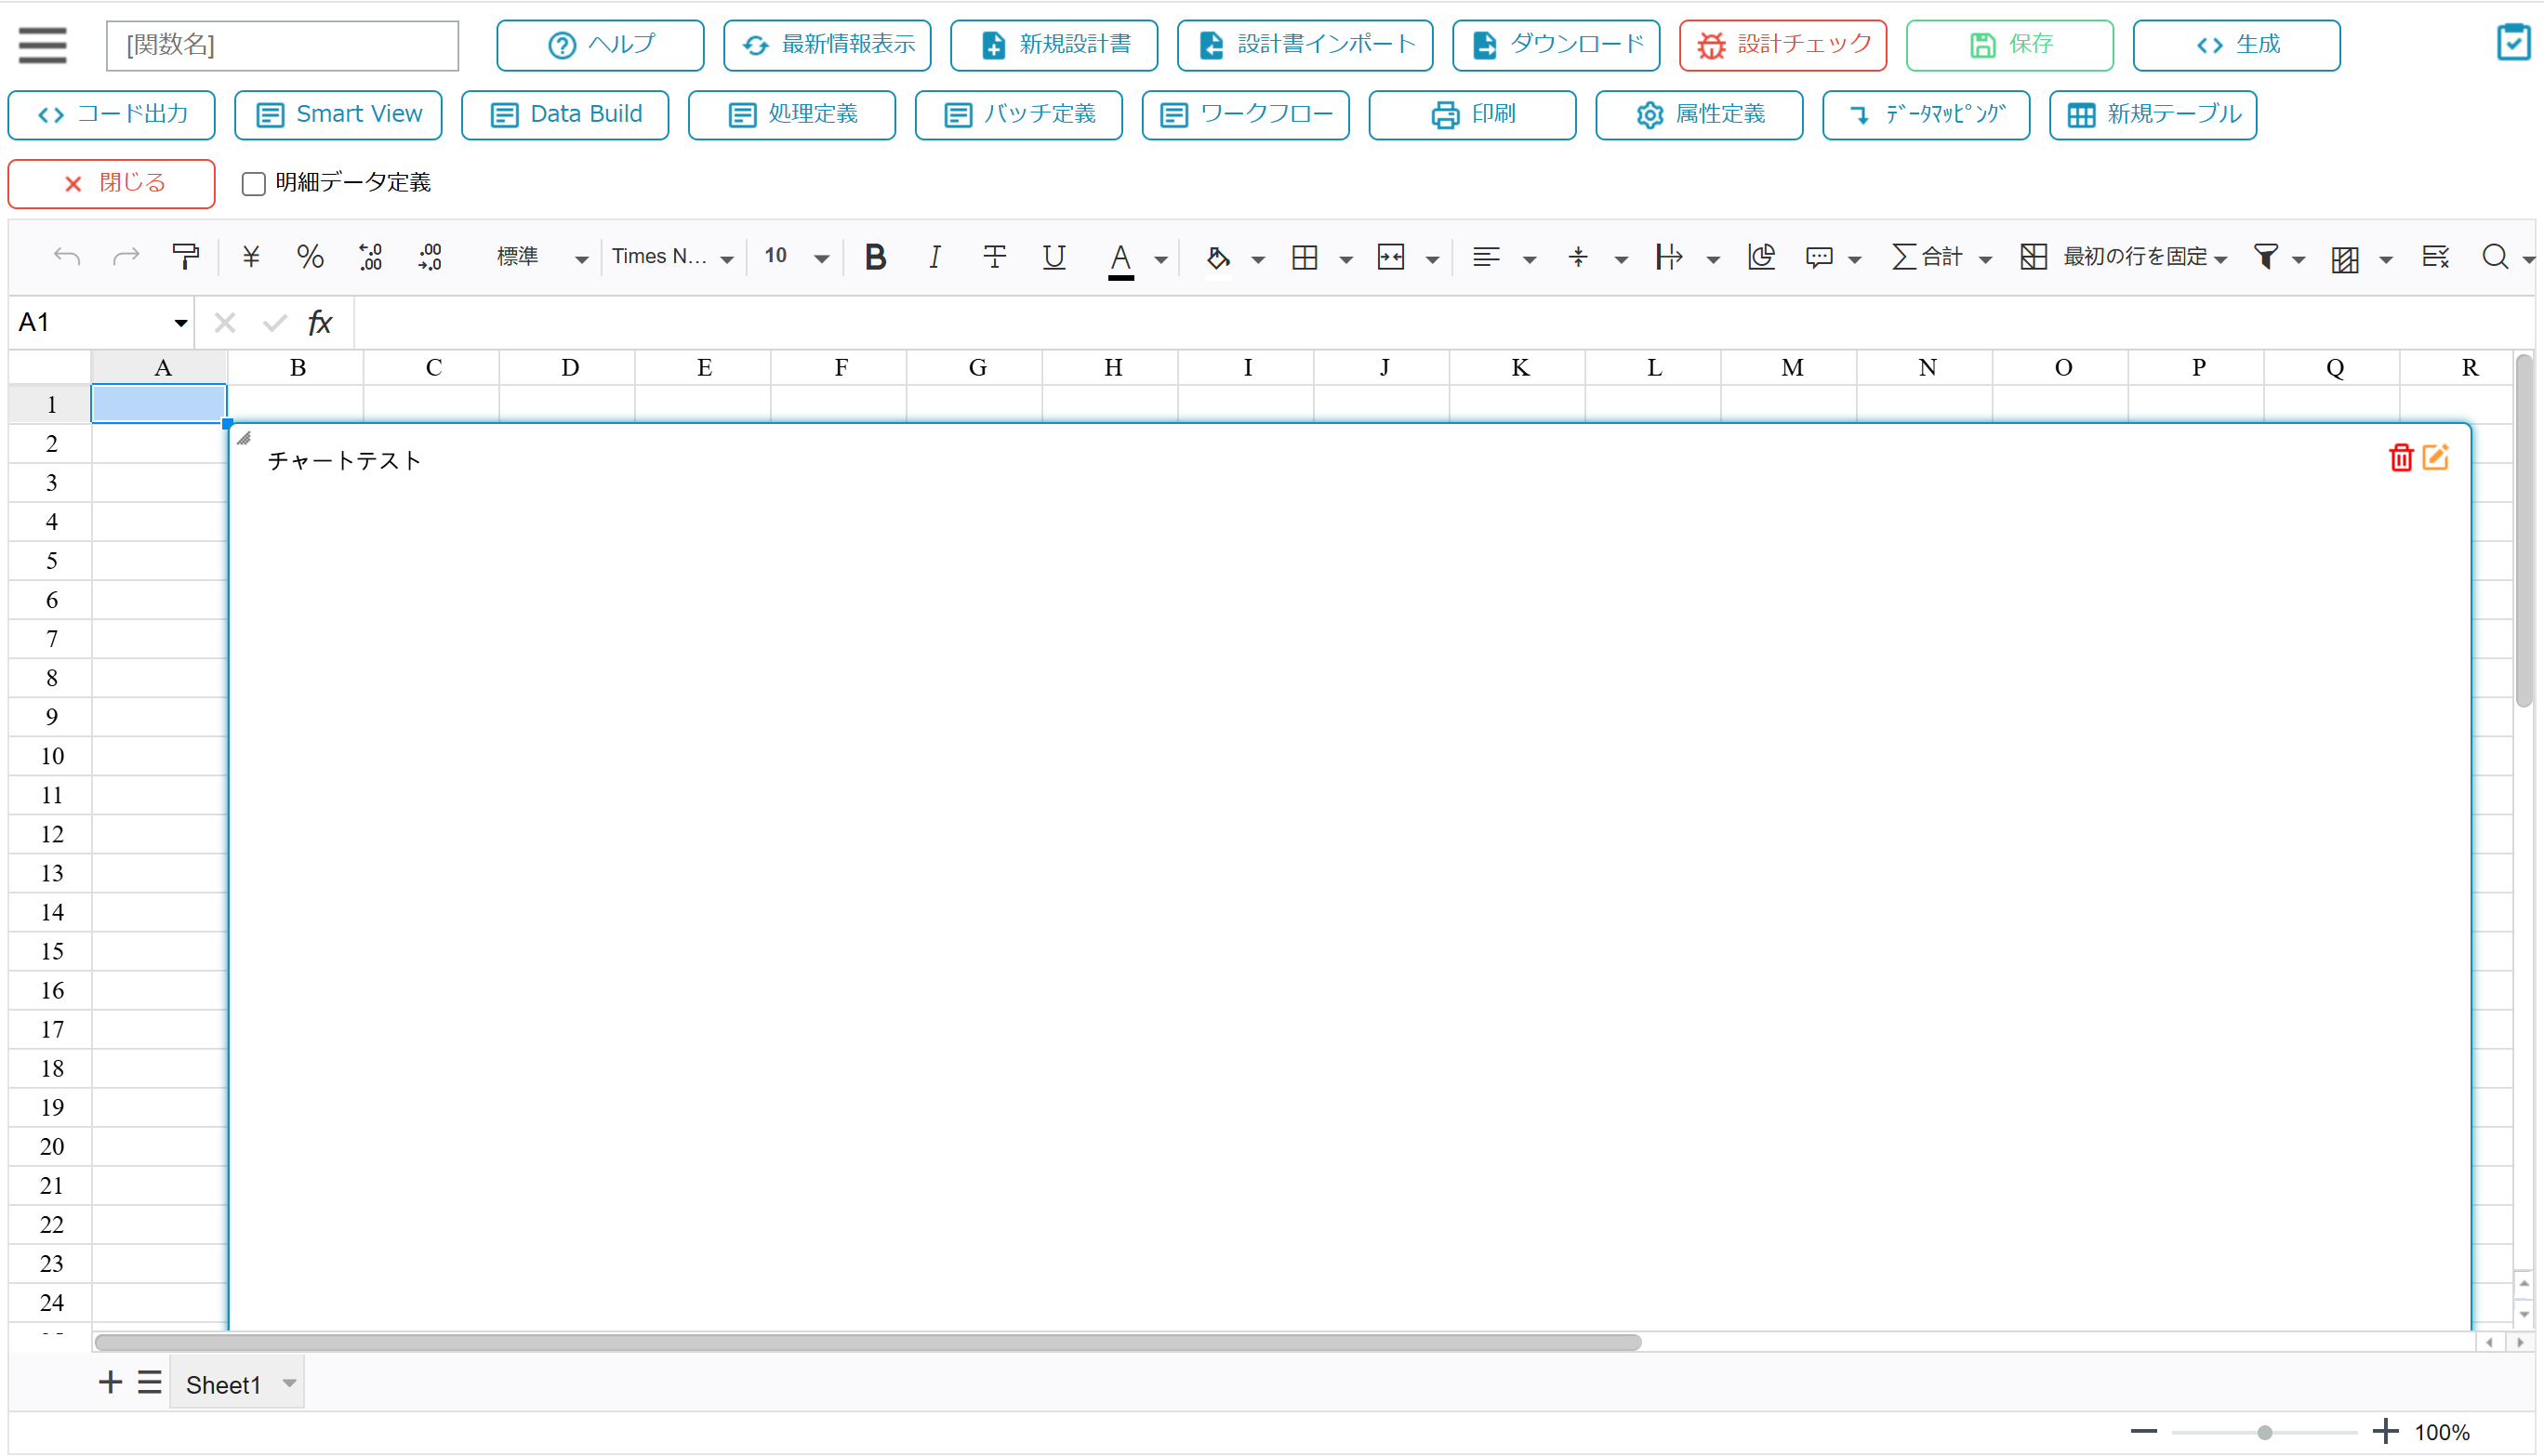
Task: Click 最新情報表示 refresh button
Action: pyautogui.click(x=827, y=45)
